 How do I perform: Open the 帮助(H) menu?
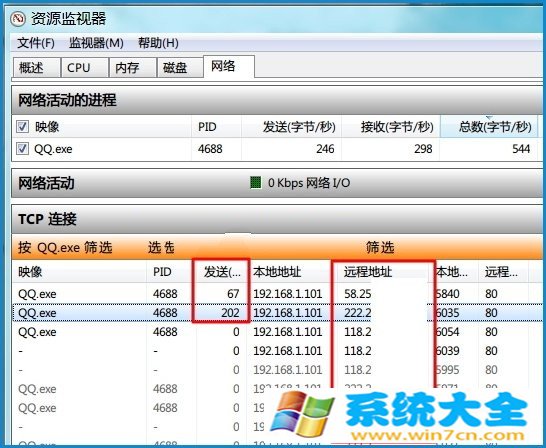[158, 44]
